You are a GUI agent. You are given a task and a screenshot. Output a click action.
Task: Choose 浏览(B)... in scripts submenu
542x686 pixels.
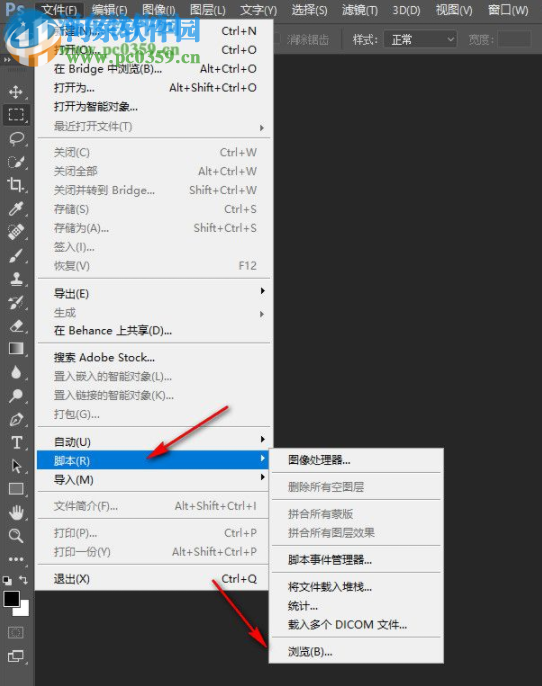(x=357, y=651)
